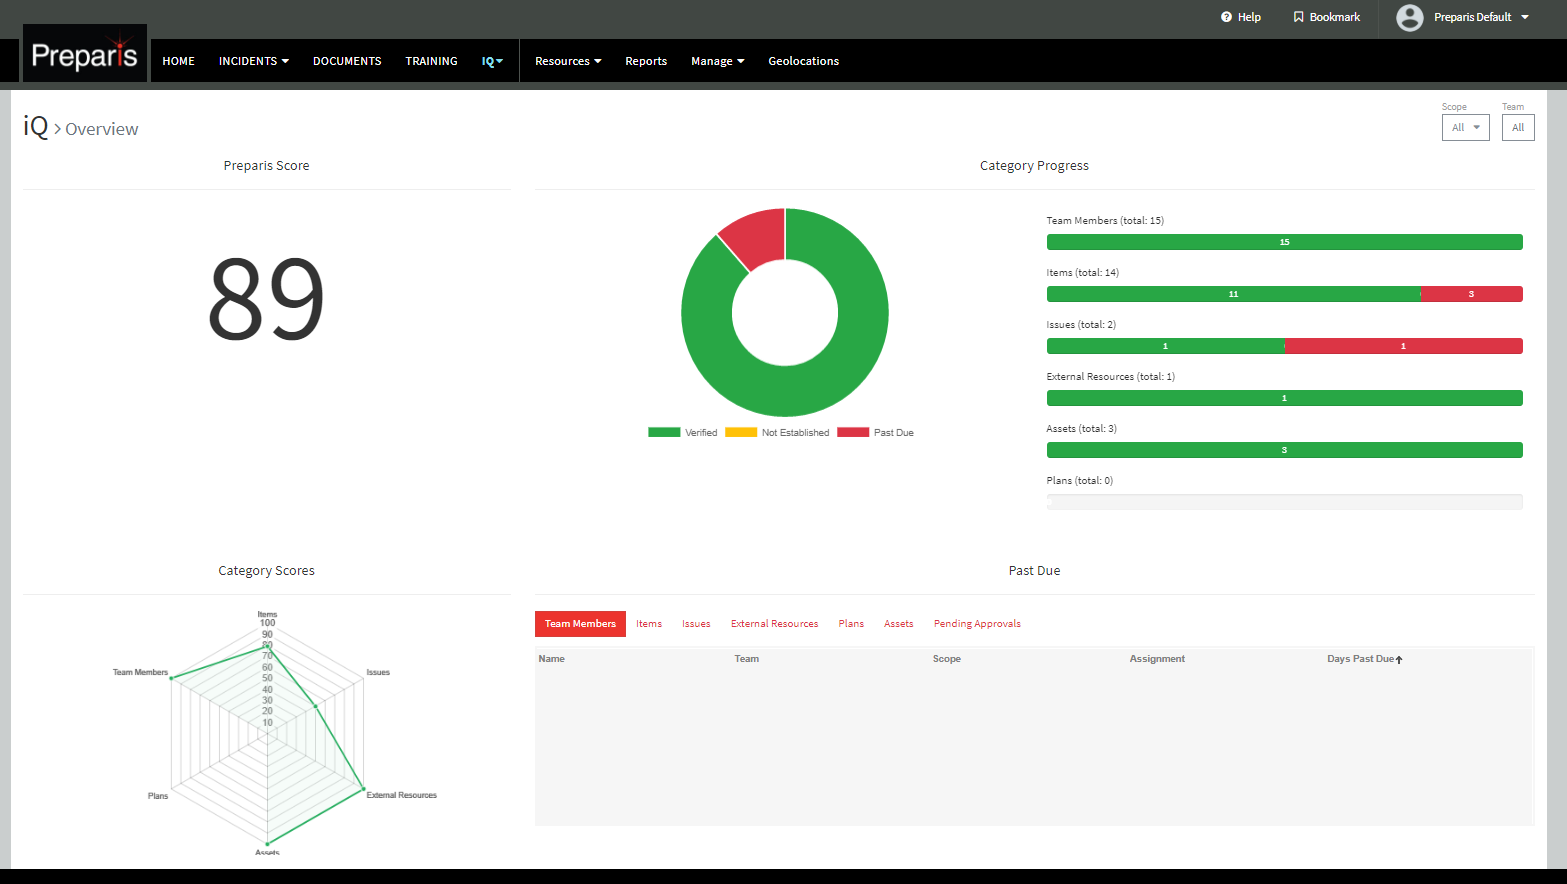Open Geolocations page

click(803, 61)
